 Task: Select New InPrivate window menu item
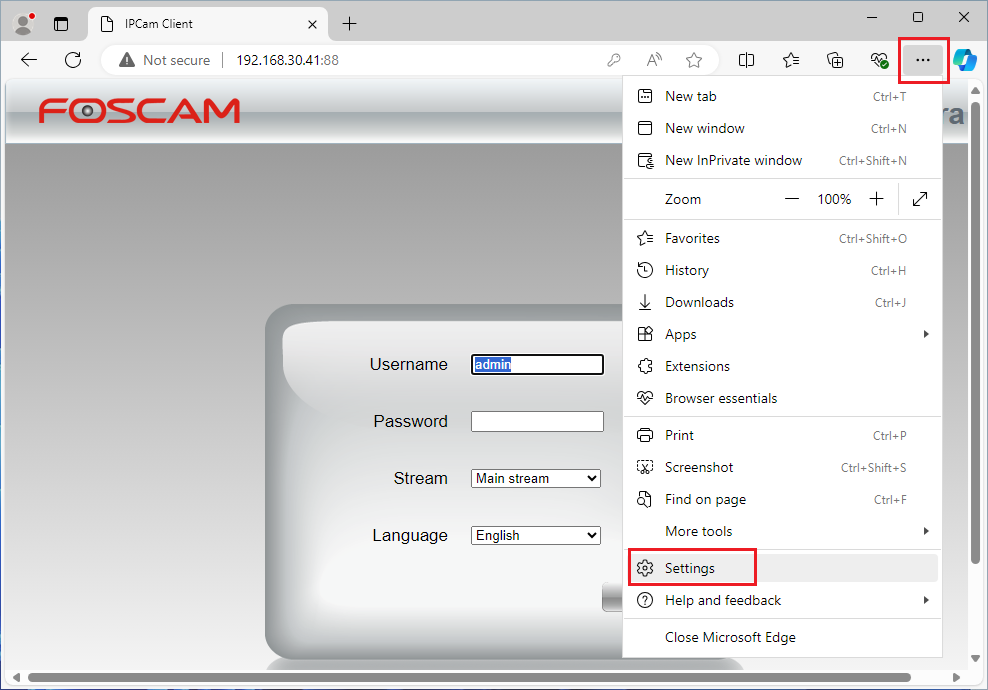click(733, 160)
